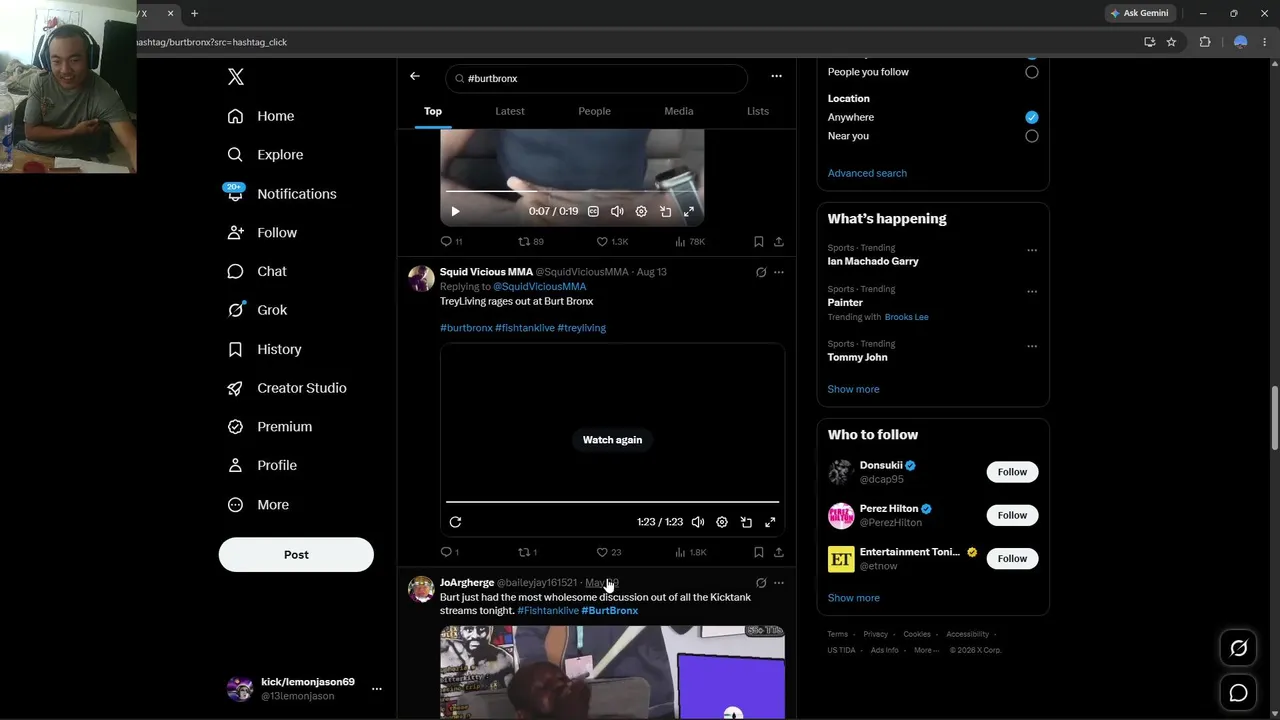Open the browser extensions menu
1280x720 pixels.
coord(1205,42)
